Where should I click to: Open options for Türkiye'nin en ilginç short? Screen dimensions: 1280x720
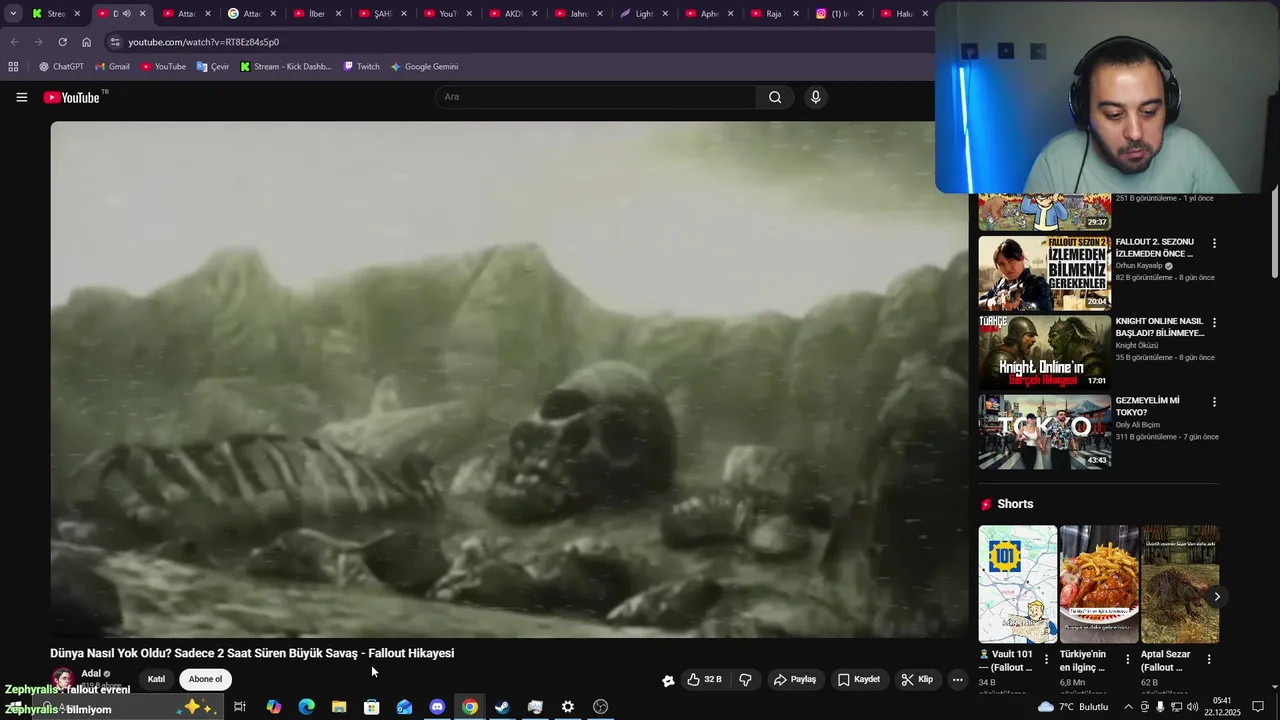tap(1128, 660)
